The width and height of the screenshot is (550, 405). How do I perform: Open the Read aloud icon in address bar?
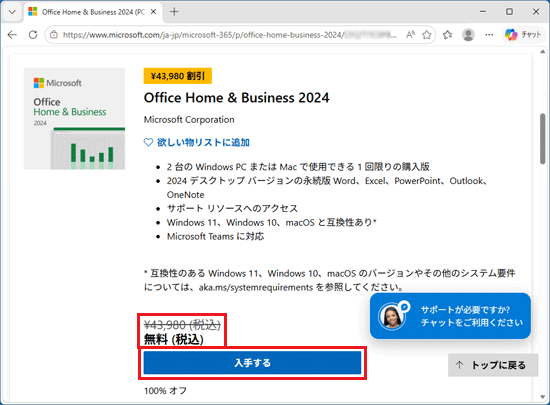click(x=410, y=35)
